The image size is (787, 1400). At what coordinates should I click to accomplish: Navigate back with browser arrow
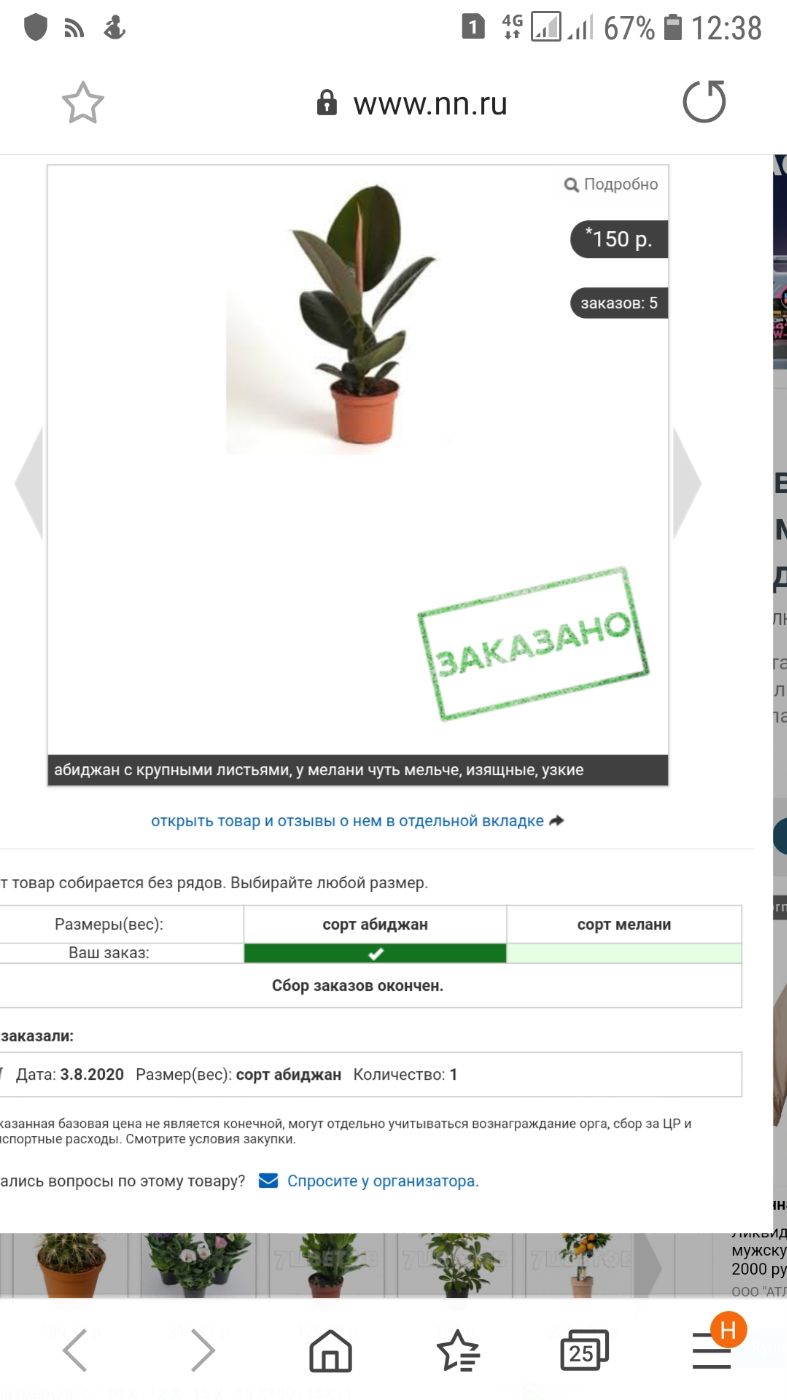(x=76, y=1351)
